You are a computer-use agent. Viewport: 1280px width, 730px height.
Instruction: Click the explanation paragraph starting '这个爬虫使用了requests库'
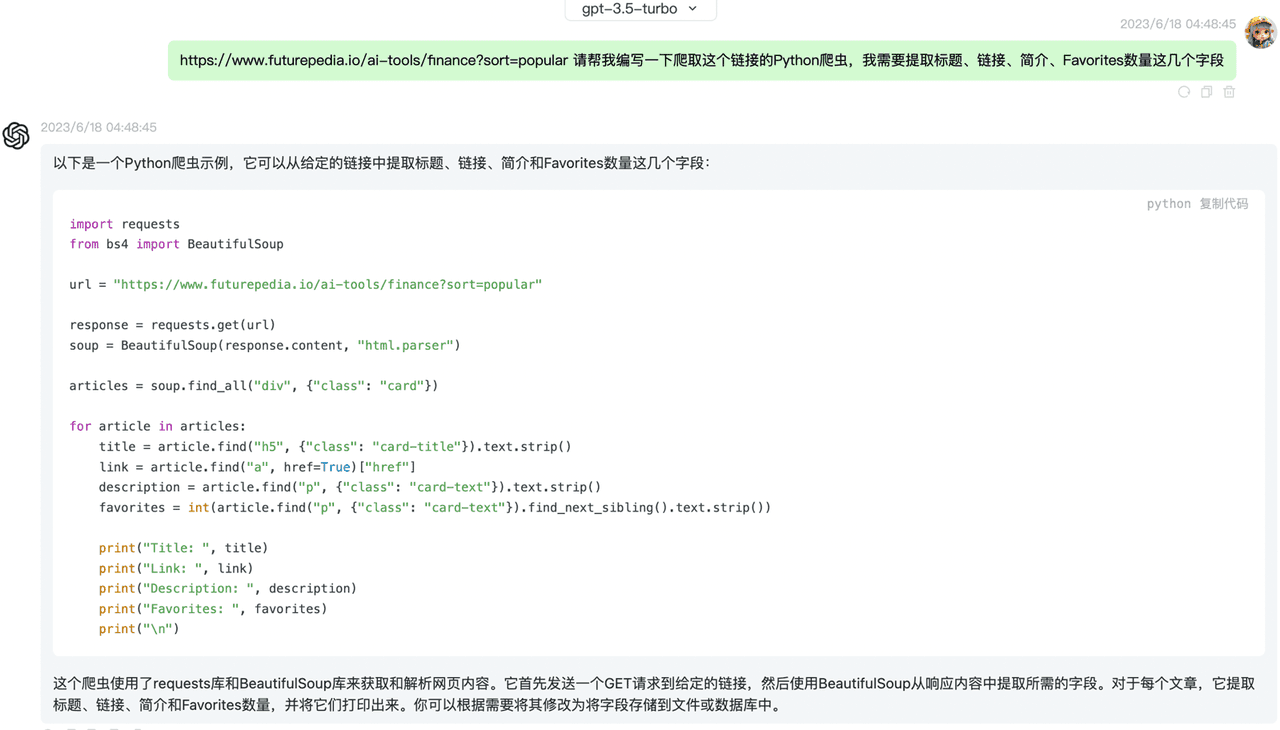[x=654, y=694]
